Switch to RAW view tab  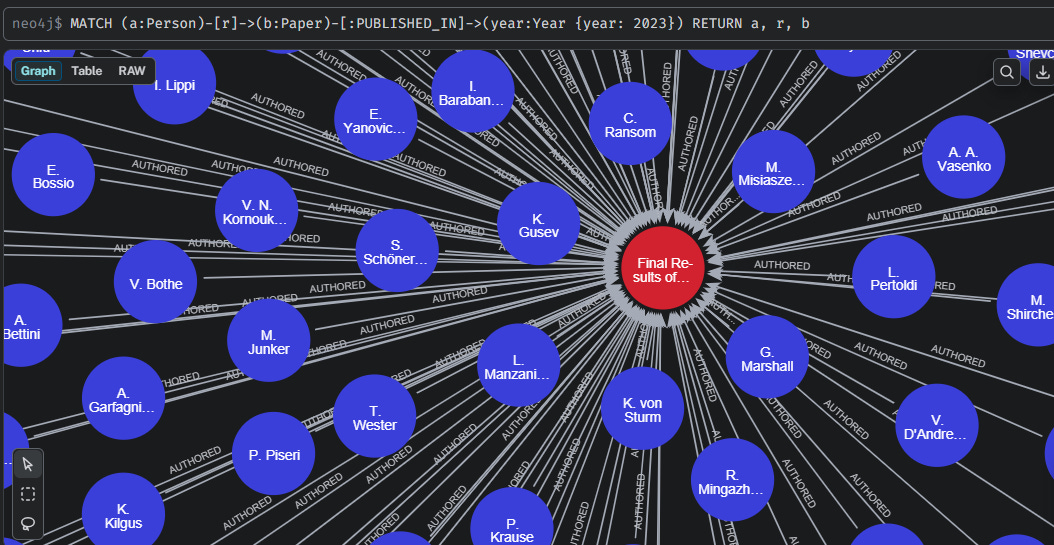(x=132, y=71)
